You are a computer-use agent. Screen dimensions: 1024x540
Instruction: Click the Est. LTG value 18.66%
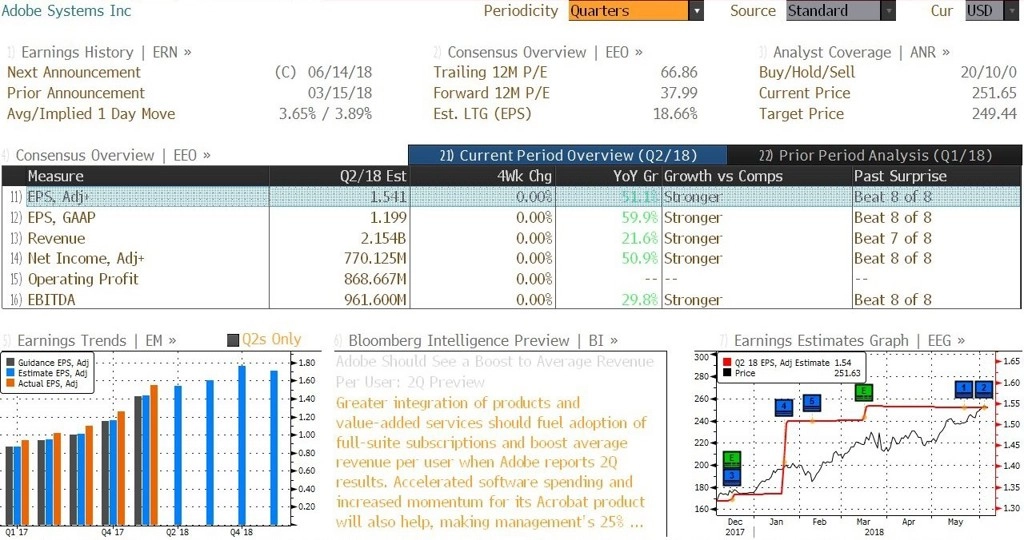(x=675, y=114)
